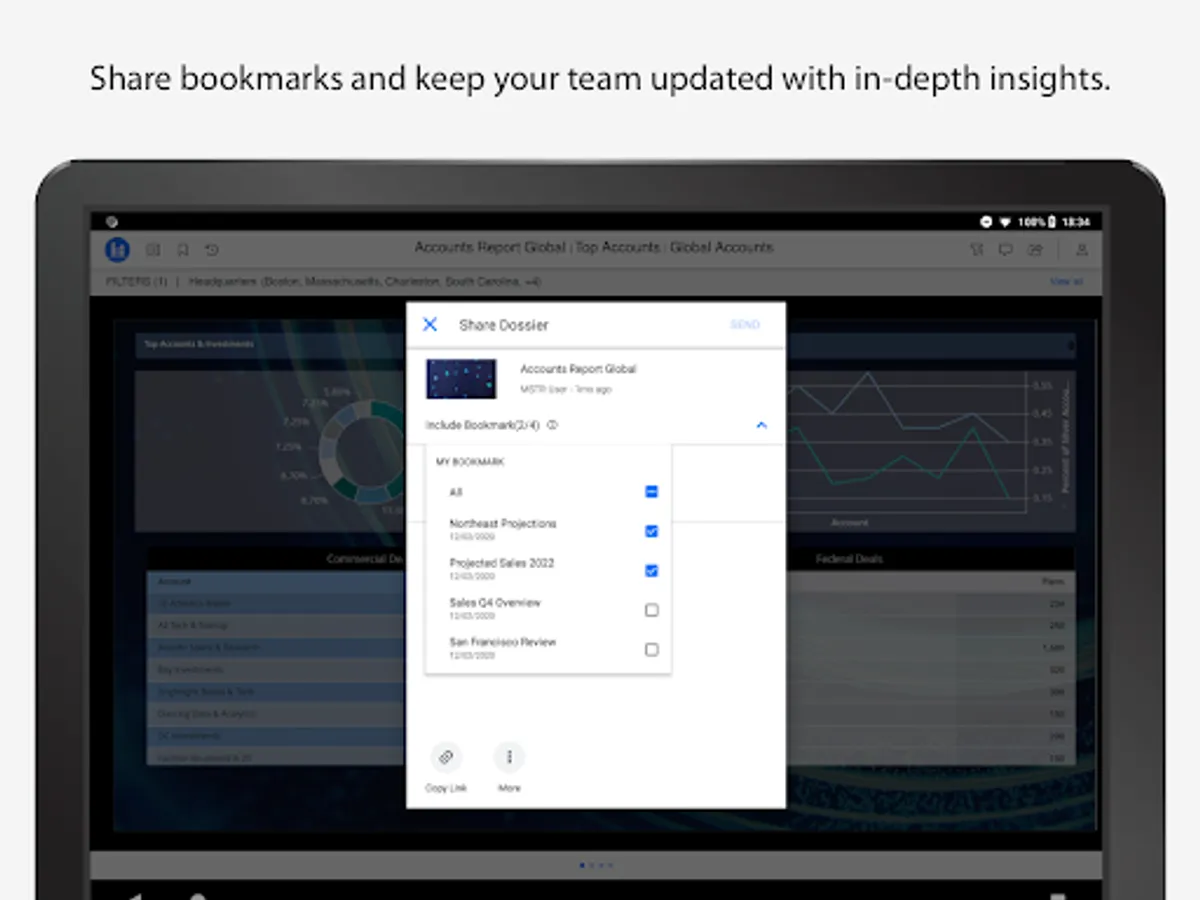Tap the do-not-disturb status icon
The height and width of the screenshot is (900, 1200).
click(987, 221)
